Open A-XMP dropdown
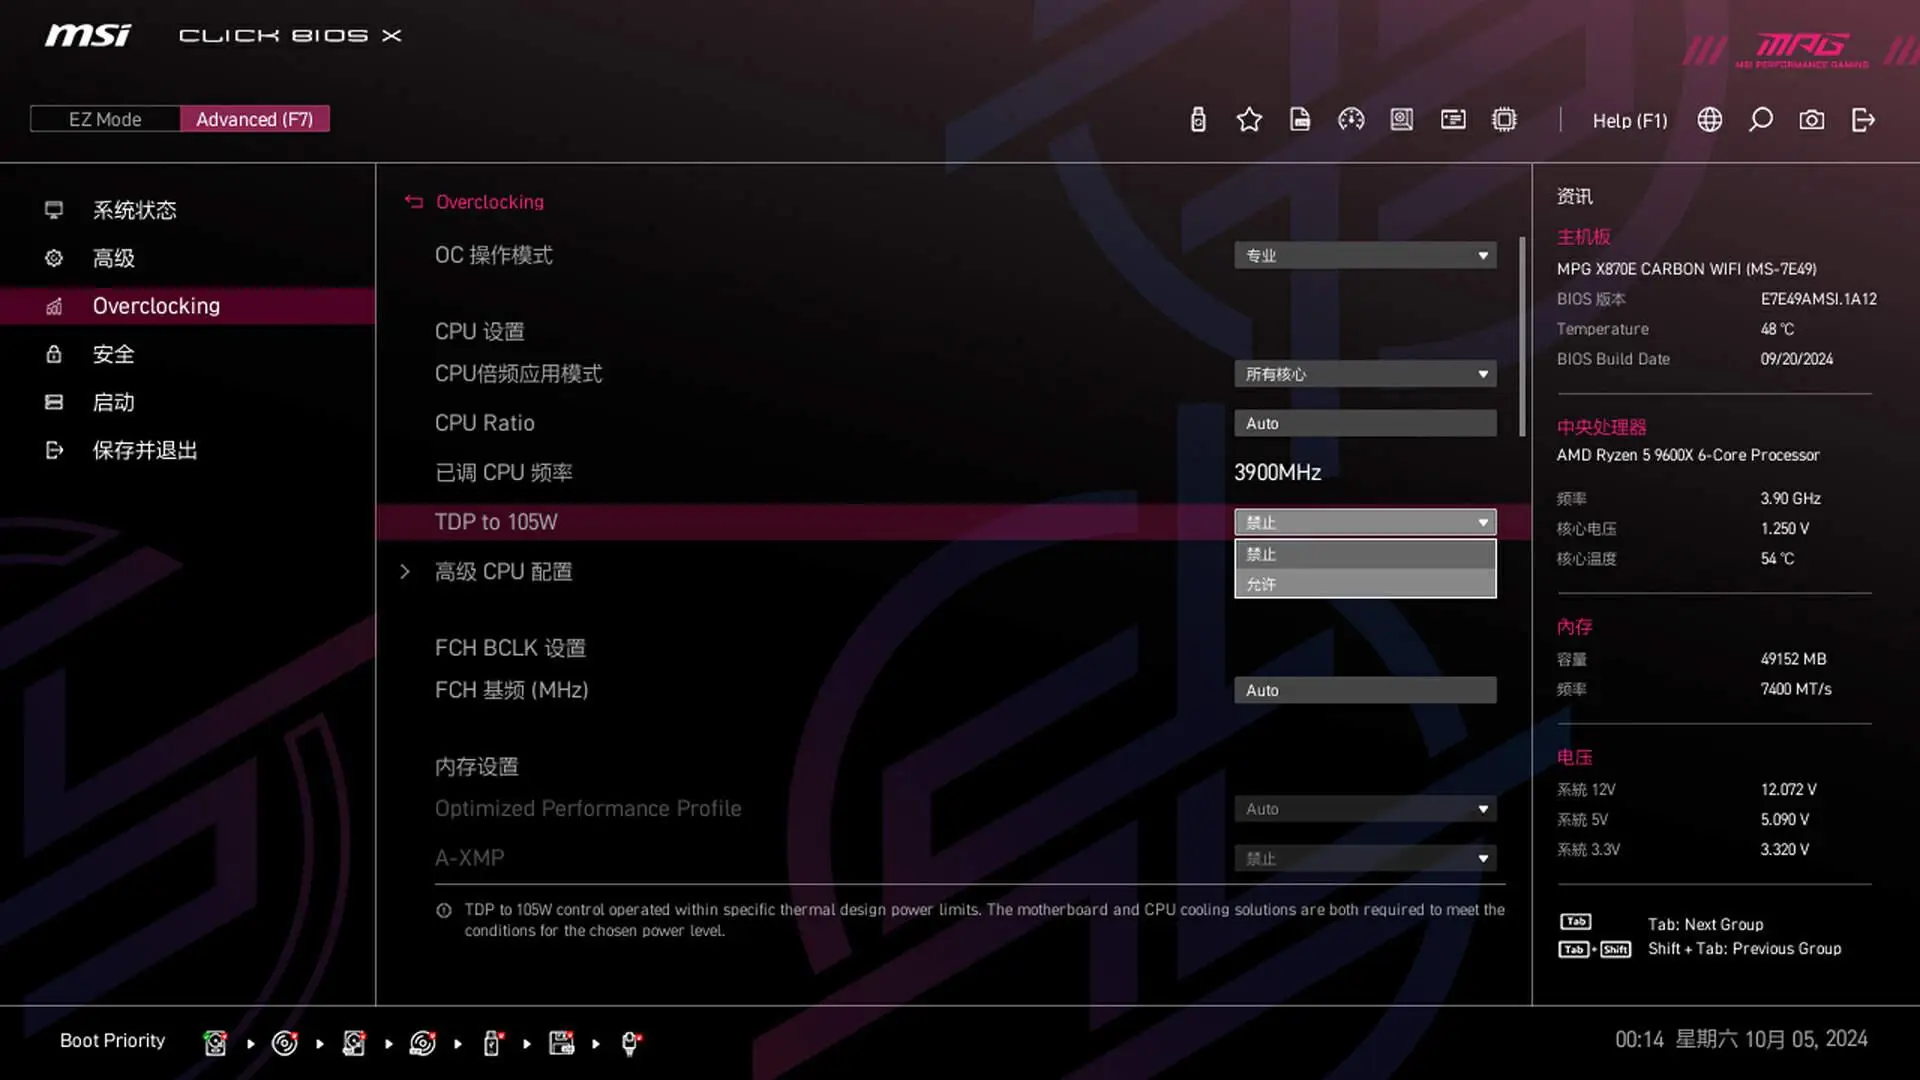 [x=1365, y=858]
